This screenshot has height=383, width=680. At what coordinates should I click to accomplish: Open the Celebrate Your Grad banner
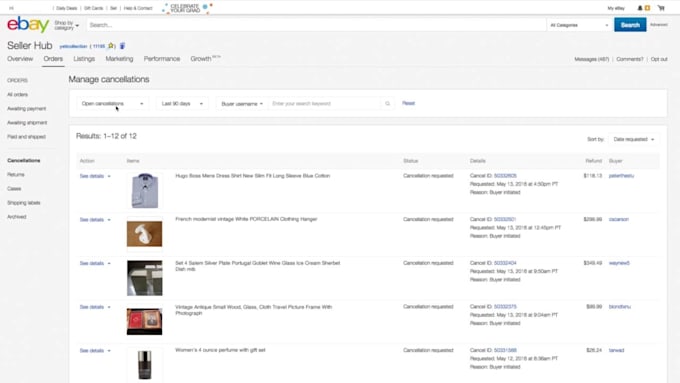coord(186,8)
